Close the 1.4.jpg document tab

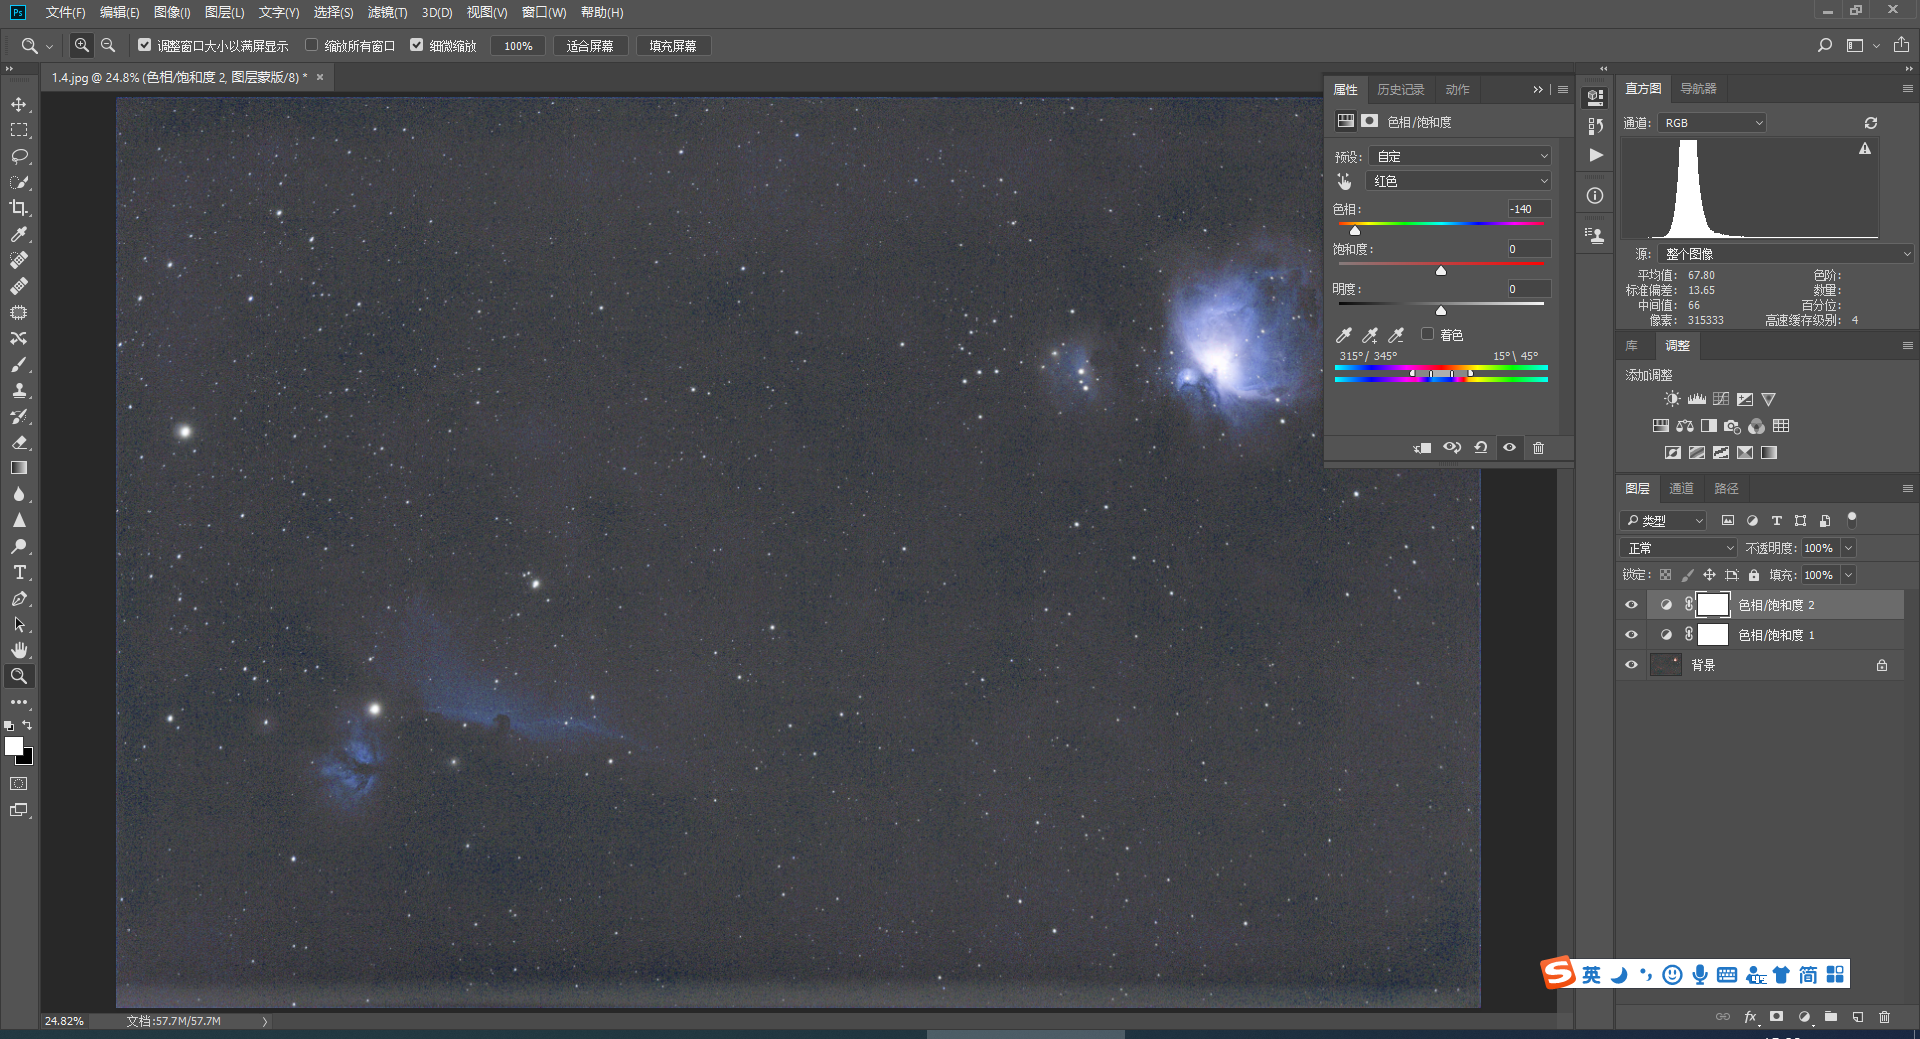pos(320,77)
